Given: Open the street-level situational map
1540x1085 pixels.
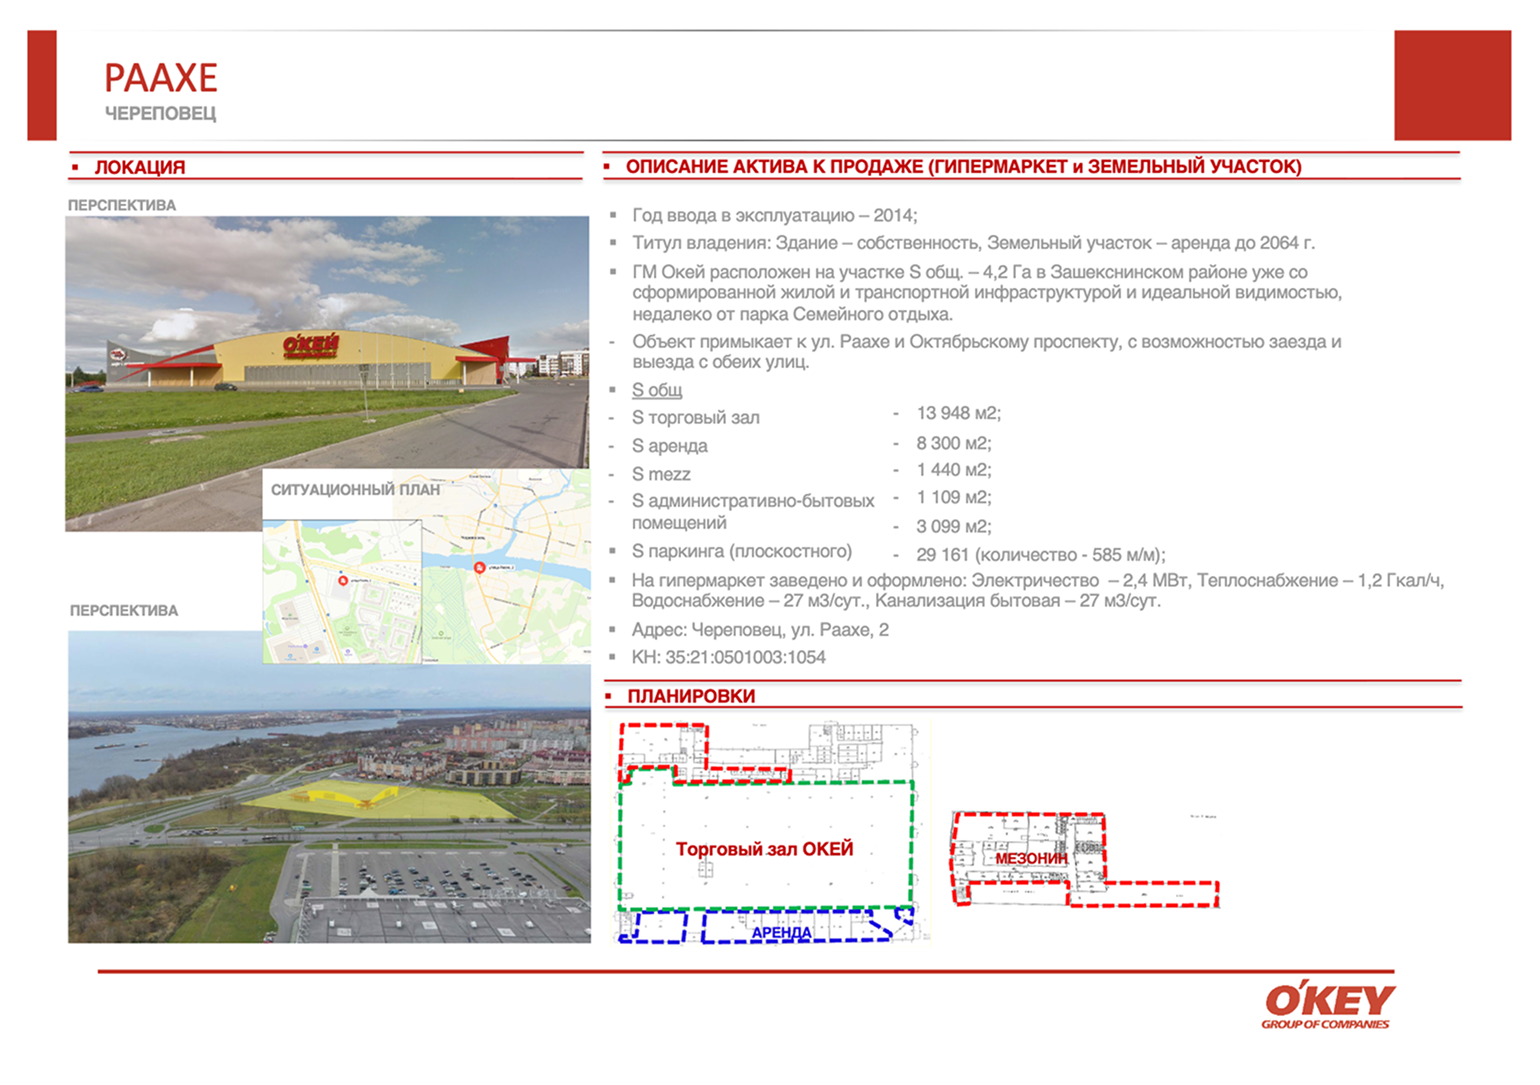Looking at the screenshot, I should click(342, 591).
